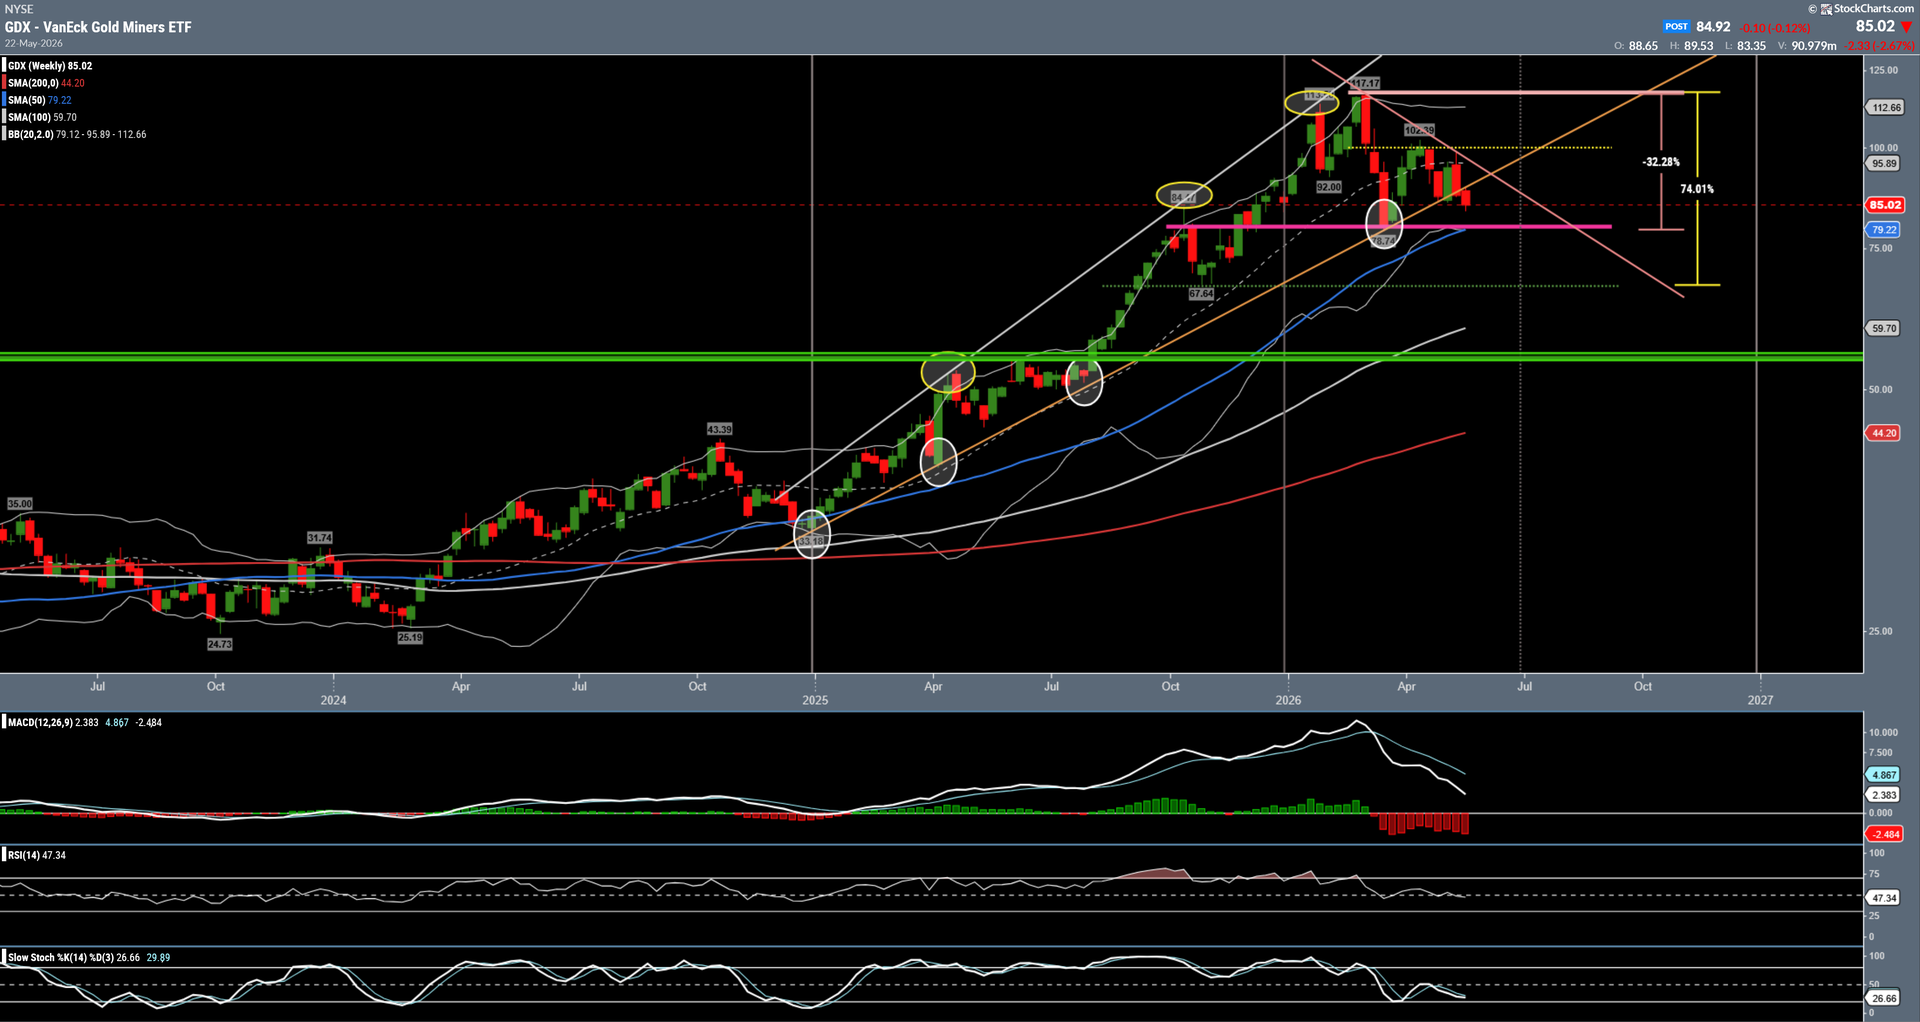Click the red 44.20 SMA(200) axis tag
1920x1022 pixels.
pos(1884,433)
